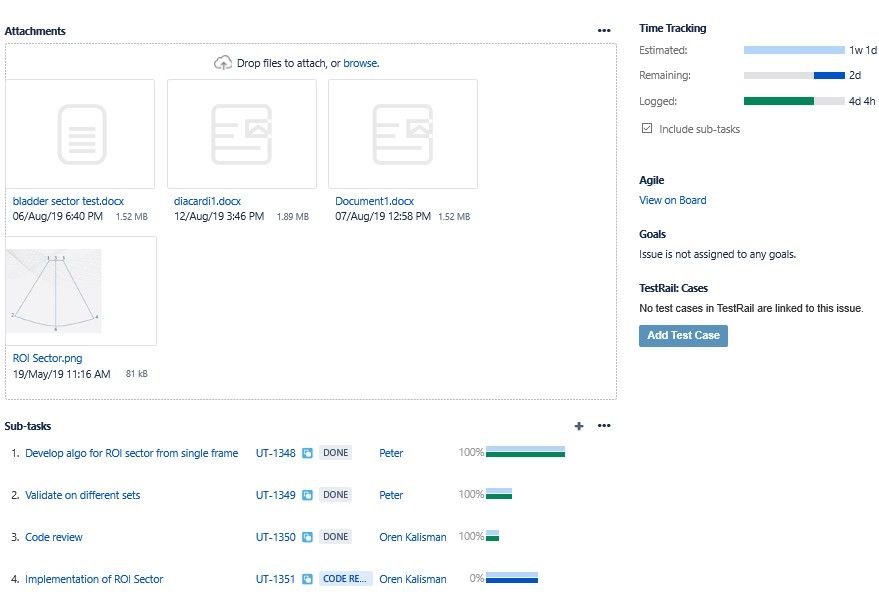The height and width of the screenshot is (600, 879).
Task: Click the '4d 4h' logged value
Action: (x=862, y=101)
